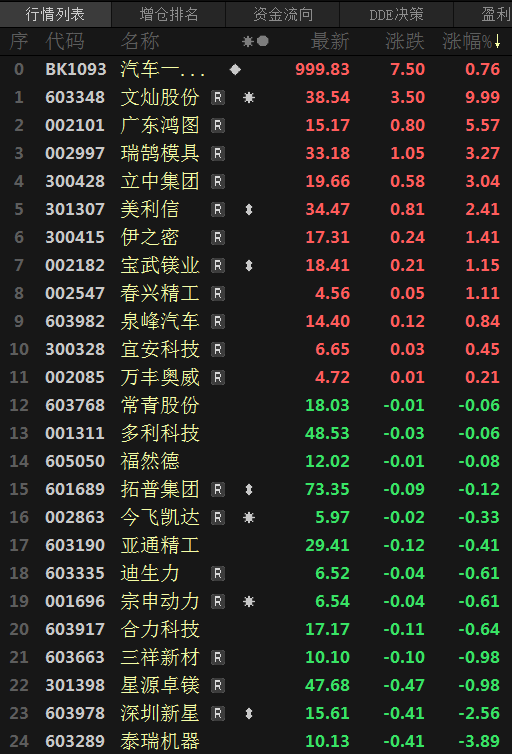Click the mark icons in header row
This screenshot has height=754, width=512.
coord(255,41)
